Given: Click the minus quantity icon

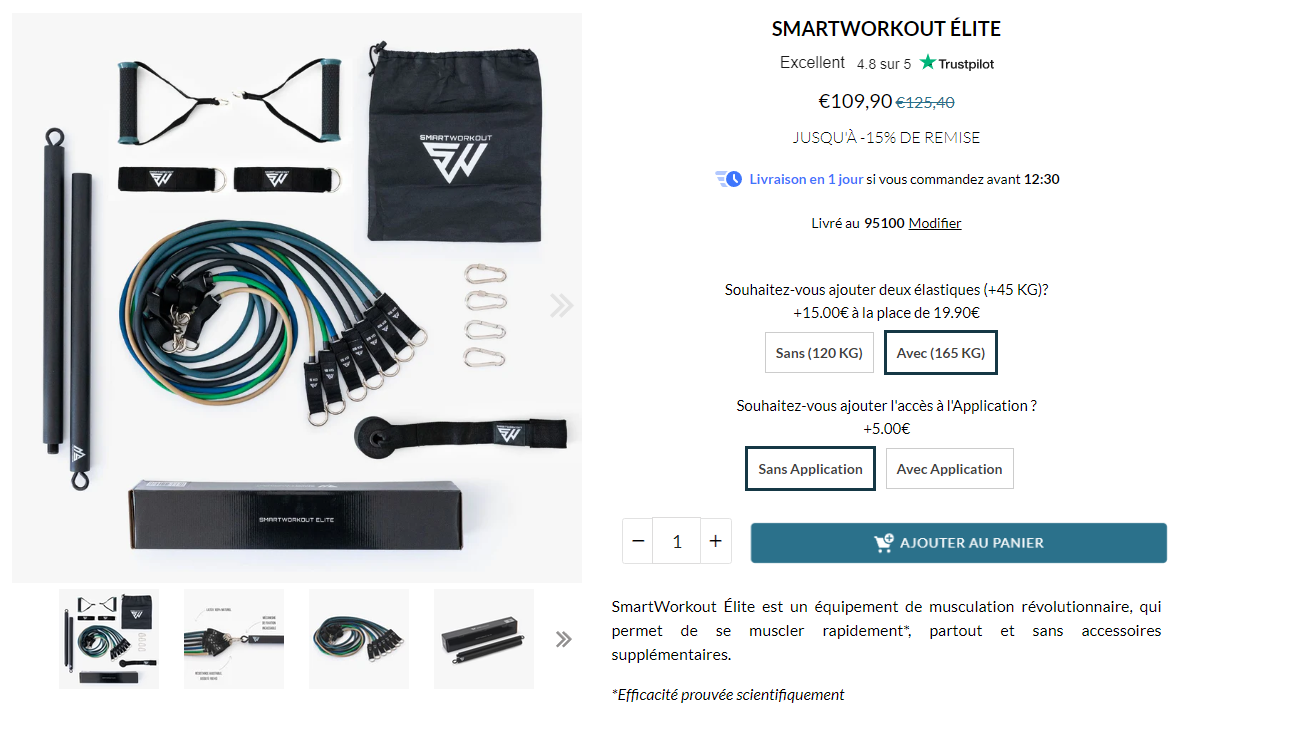Looking at the screenshot, I should [637, 541].
